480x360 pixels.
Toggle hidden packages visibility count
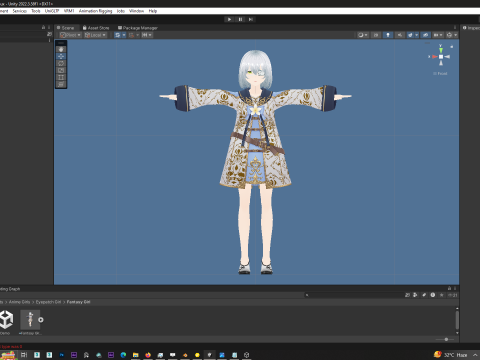point(453,295)
